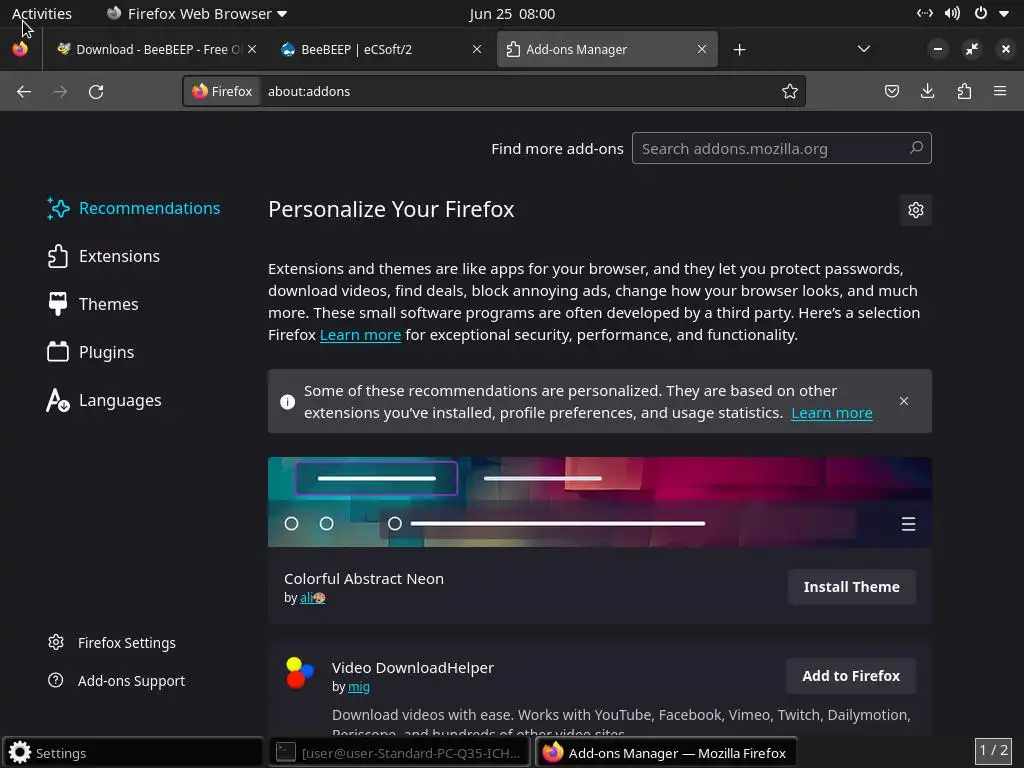This screenshot has width=1024, height=768.
Task: Expand the list all tabs chevron
Action: pos(863,49)
